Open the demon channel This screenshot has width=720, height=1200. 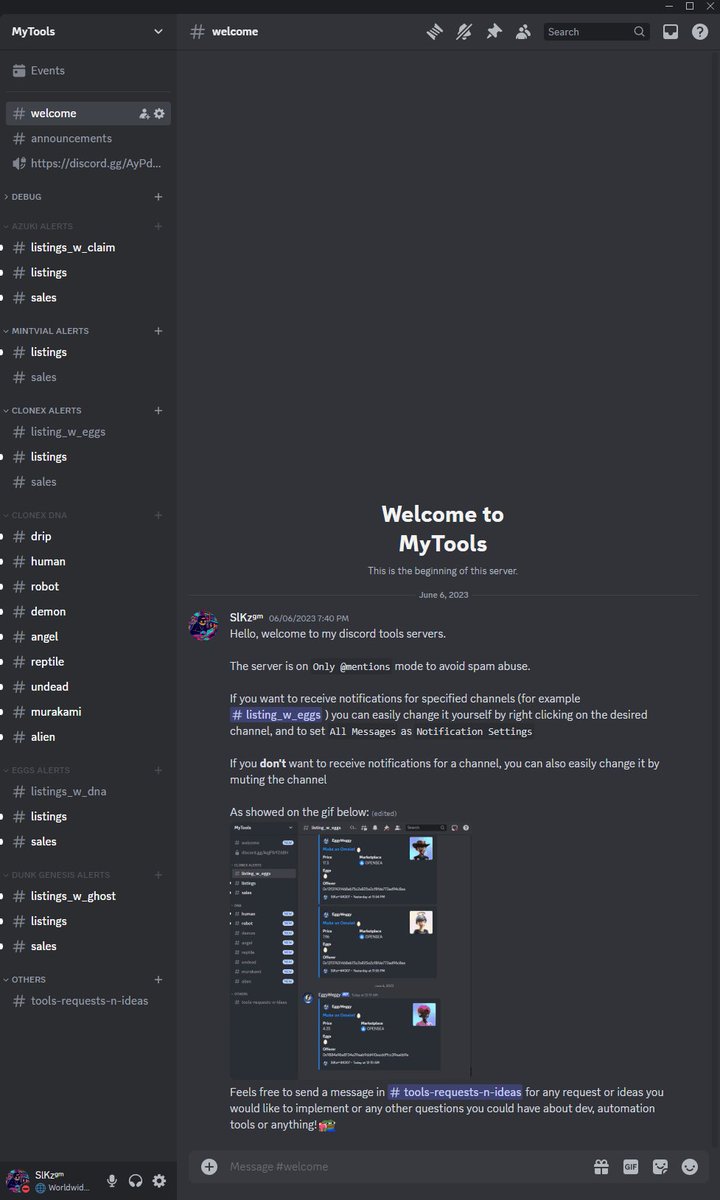pyautogui.click(x=88, y=611)
